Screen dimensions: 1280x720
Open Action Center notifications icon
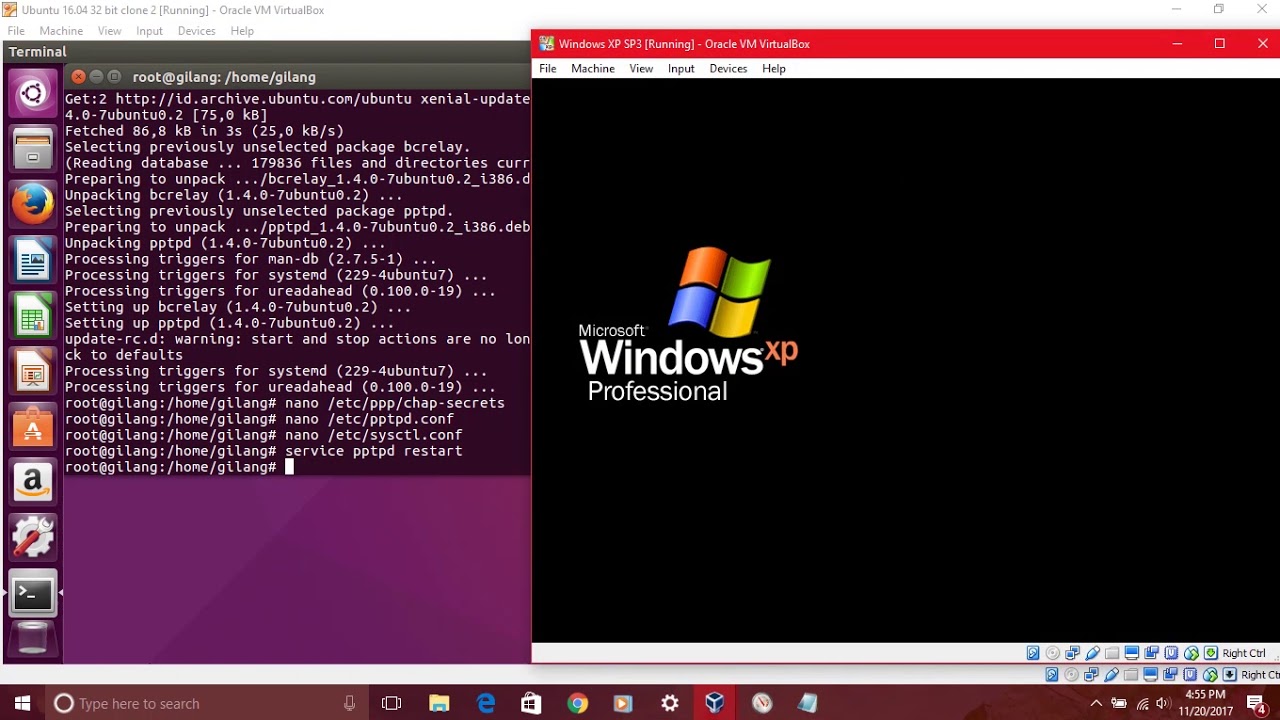click(x=1258, y=703)
